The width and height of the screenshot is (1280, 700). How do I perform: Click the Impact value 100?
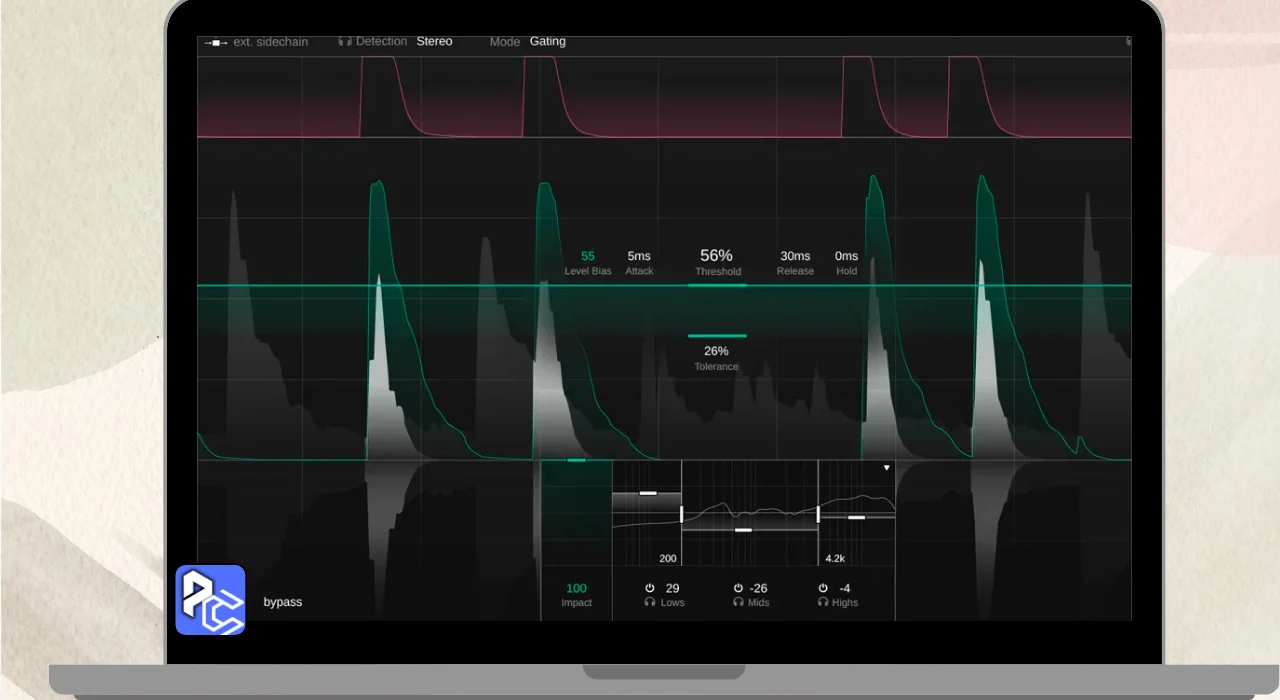tap(576, 588)
